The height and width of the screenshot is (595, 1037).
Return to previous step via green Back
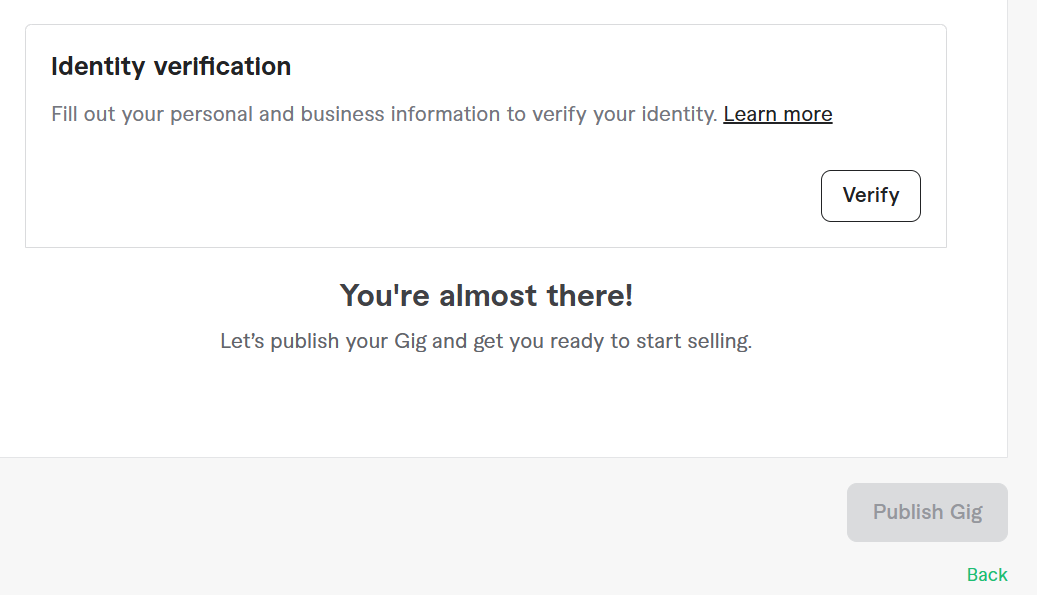pos(986,575)
